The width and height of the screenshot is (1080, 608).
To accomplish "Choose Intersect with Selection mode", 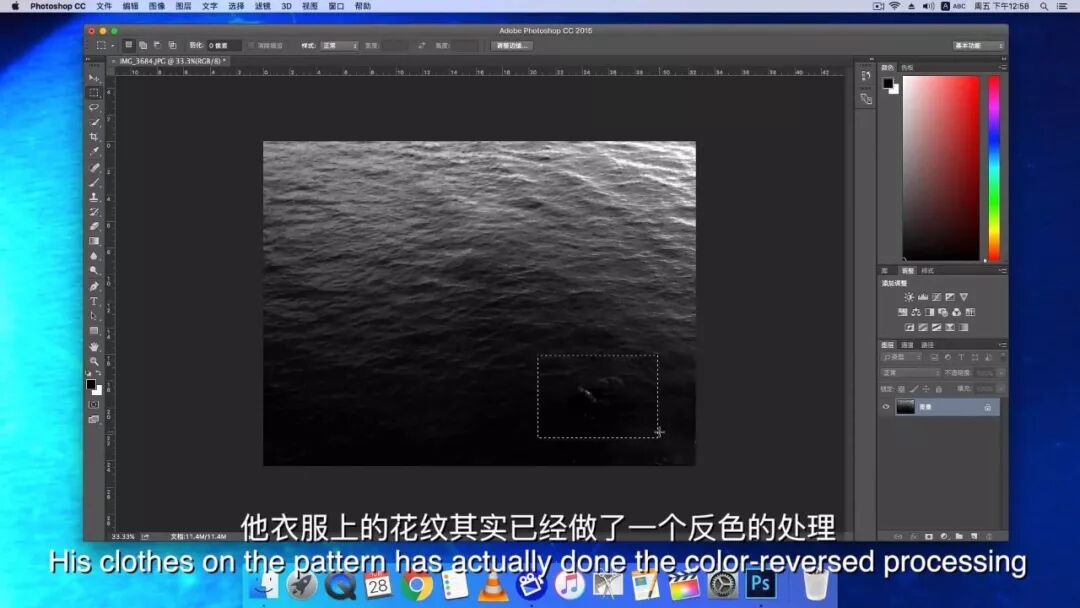I will (172, 45).
